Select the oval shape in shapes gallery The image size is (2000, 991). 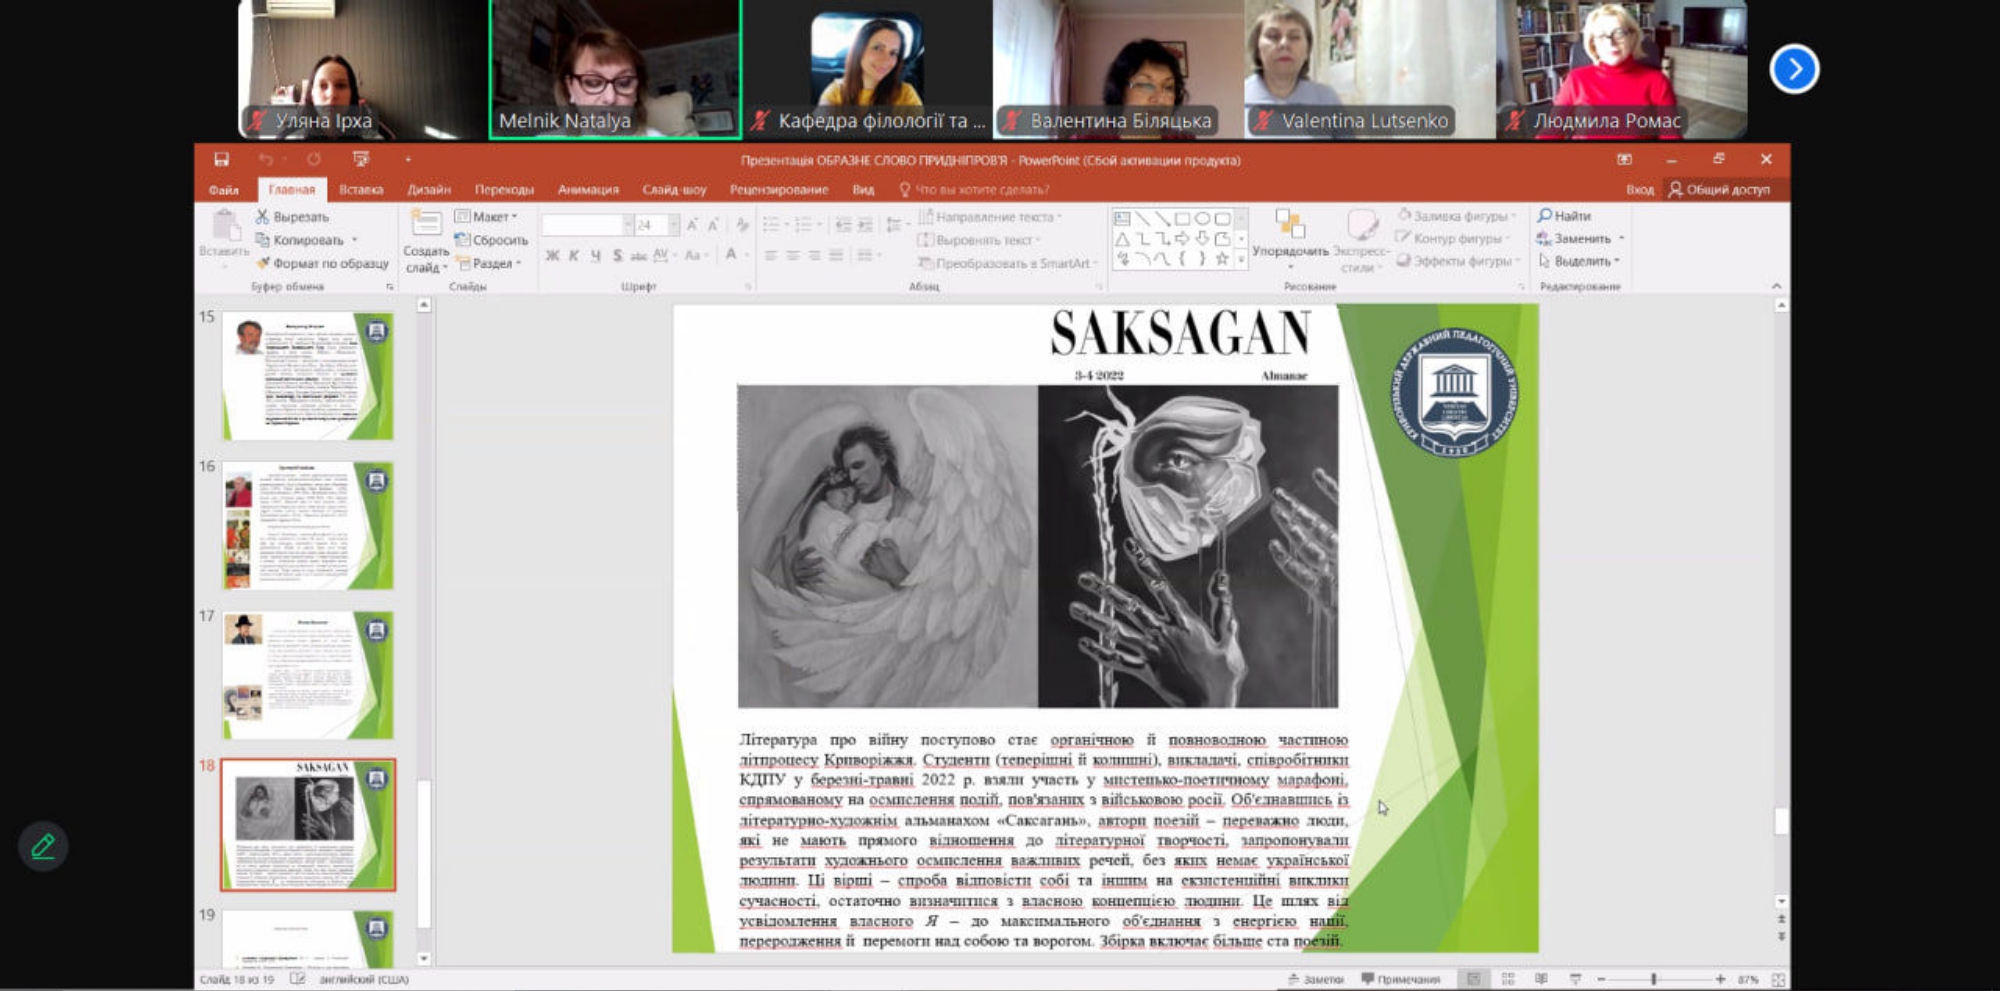[x=1203, y=218]
